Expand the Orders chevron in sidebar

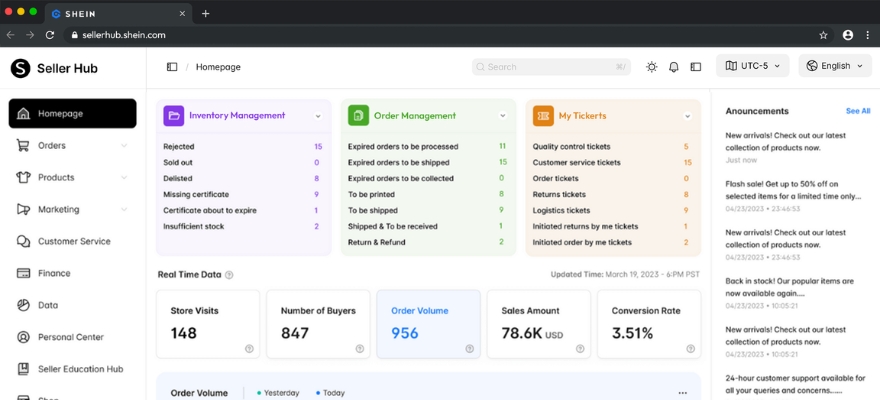coord(124,146)
